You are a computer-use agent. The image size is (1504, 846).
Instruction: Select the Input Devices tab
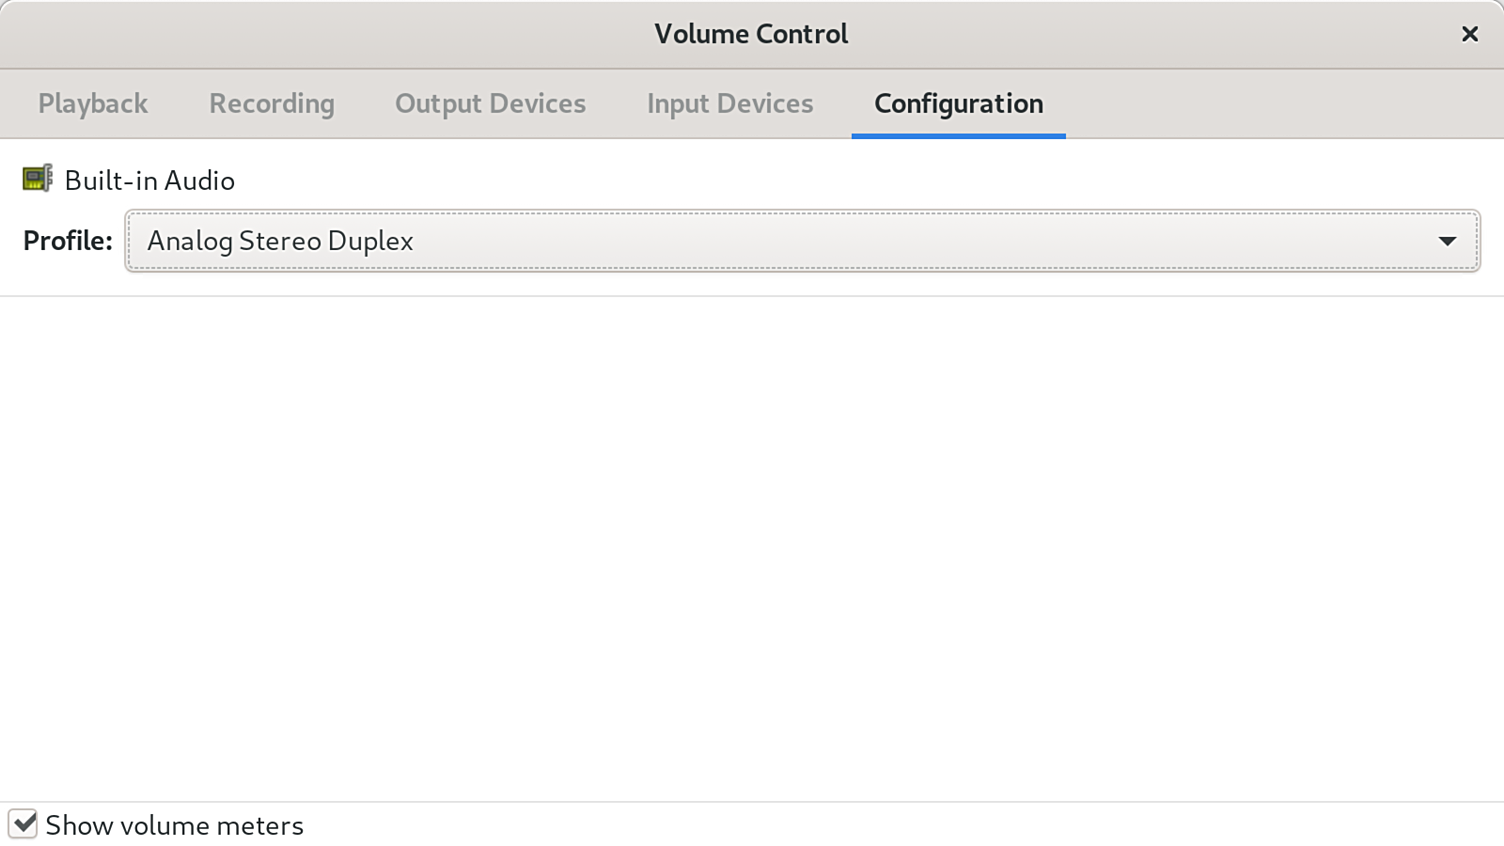pyautogui.click(x=729, y=104)
